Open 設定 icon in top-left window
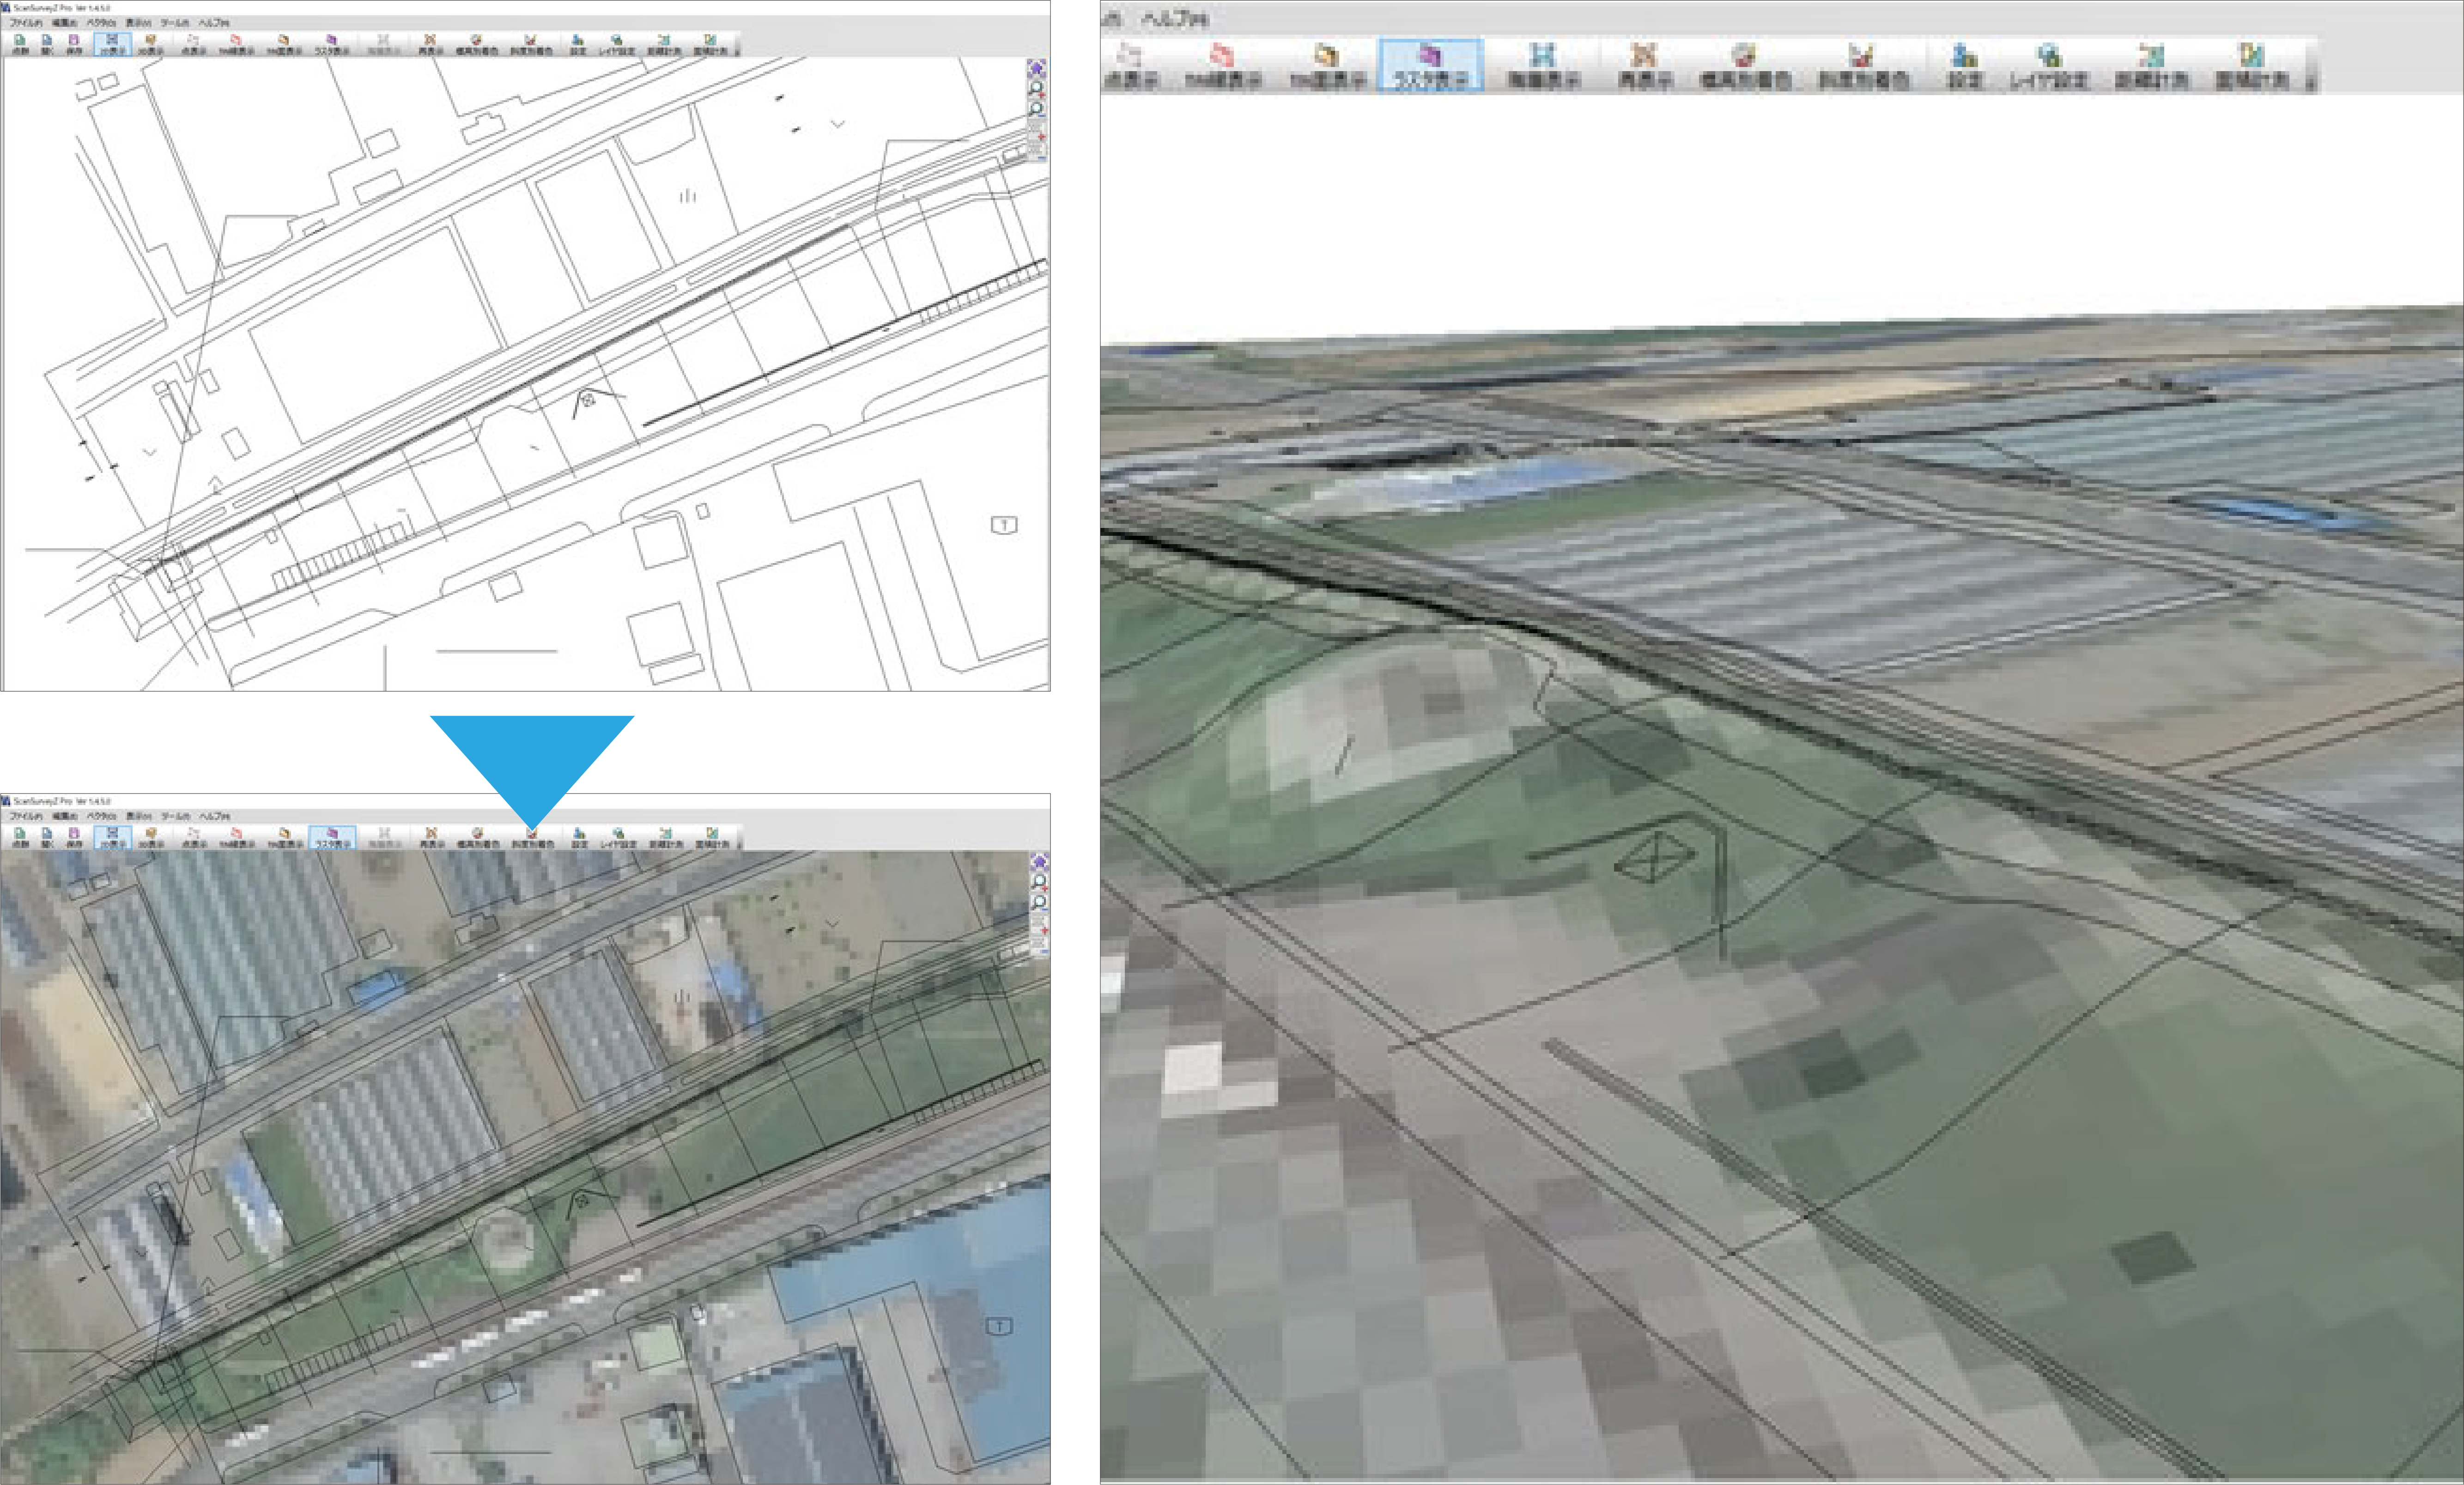 [577, 44]
